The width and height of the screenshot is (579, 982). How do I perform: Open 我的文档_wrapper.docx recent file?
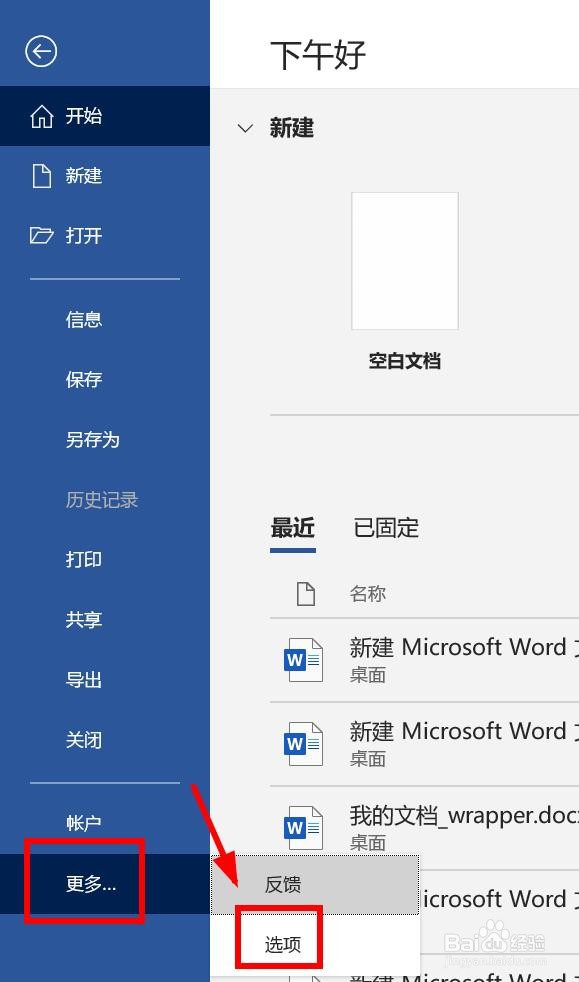click(424, 828)
